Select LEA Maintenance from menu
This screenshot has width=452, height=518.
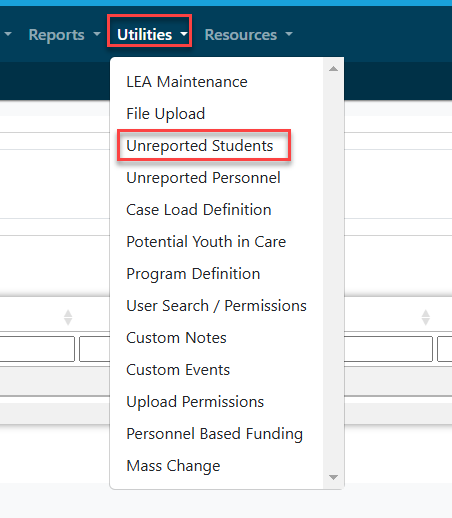187,82
